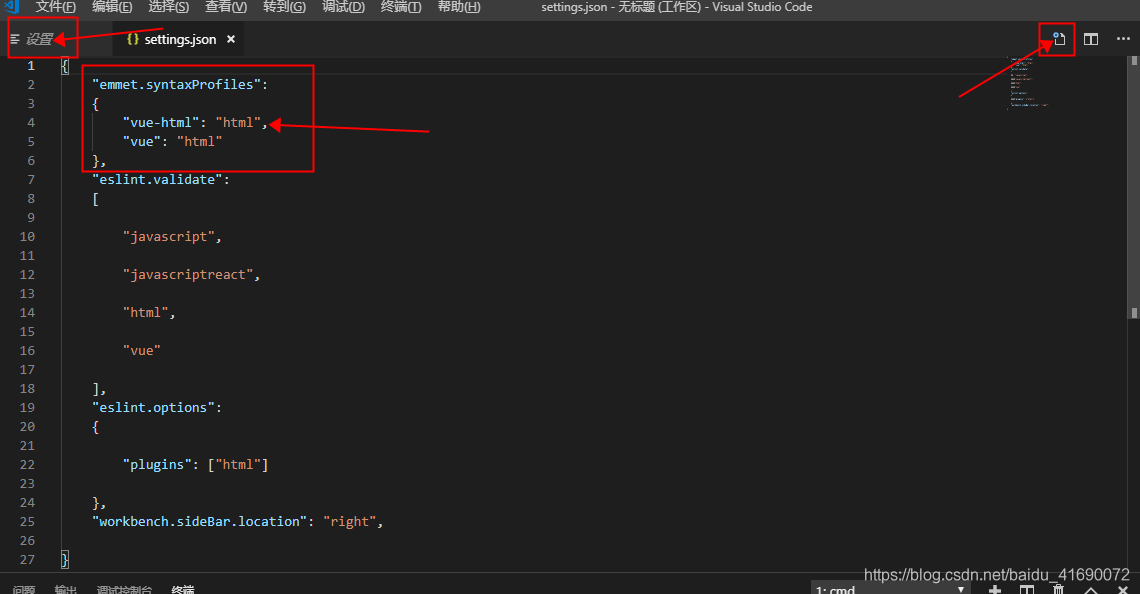Open the editor more actions ellipsis
This screenshot has height=594, width=1140.
1123,39
